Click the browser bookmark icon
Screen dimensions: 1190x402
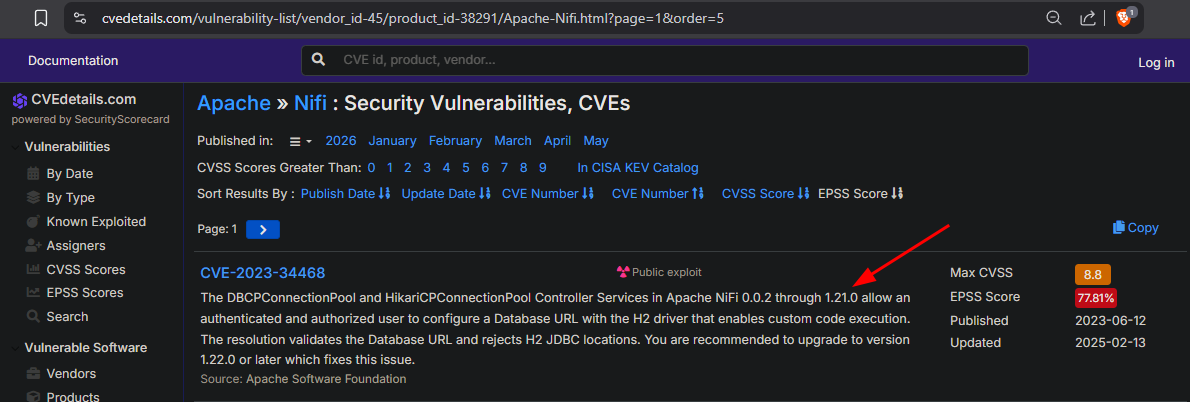41,17
